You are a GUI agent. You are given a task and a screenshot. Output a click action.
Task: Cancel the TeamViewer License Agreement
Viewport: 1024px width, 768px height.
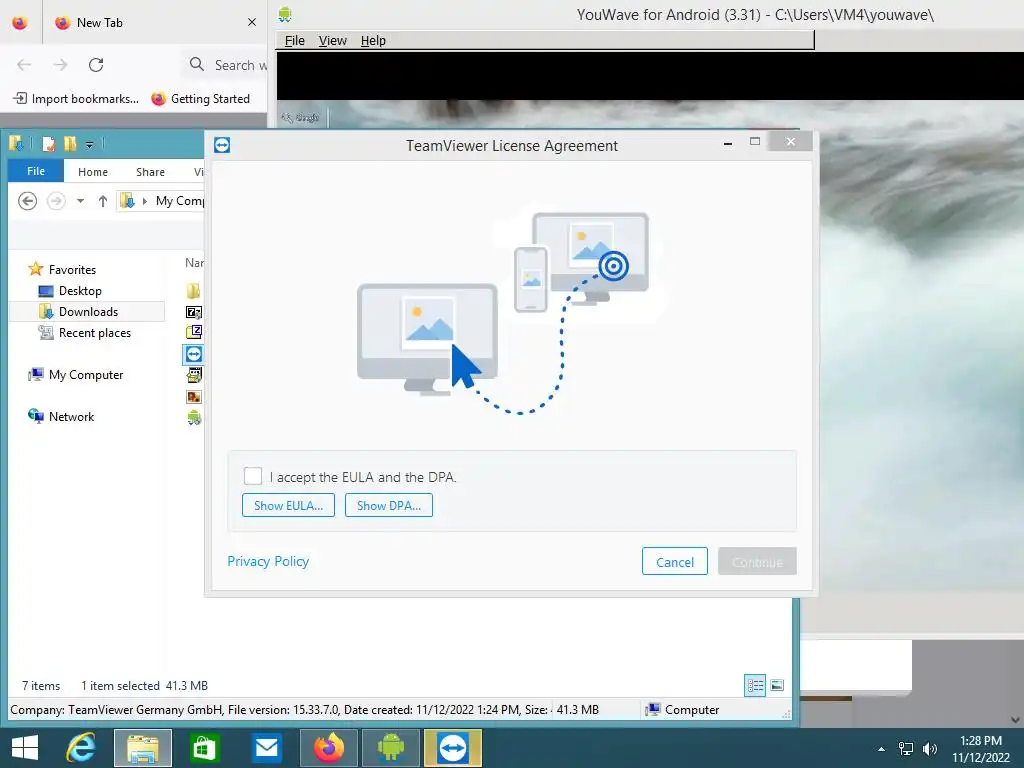point(675,562)
